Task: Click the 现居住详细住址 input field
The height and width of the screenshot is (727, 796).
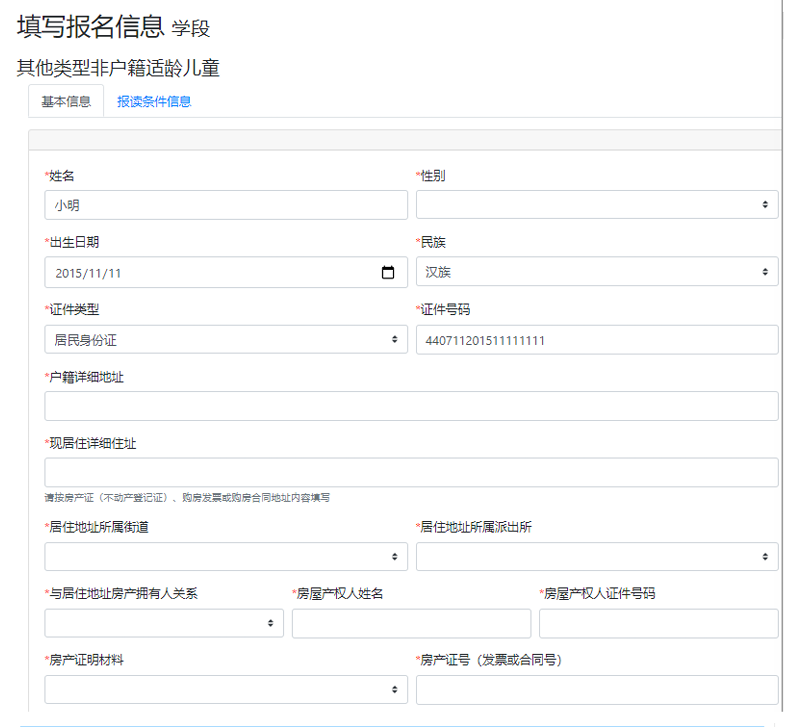Action: click(x=411, y=473)
